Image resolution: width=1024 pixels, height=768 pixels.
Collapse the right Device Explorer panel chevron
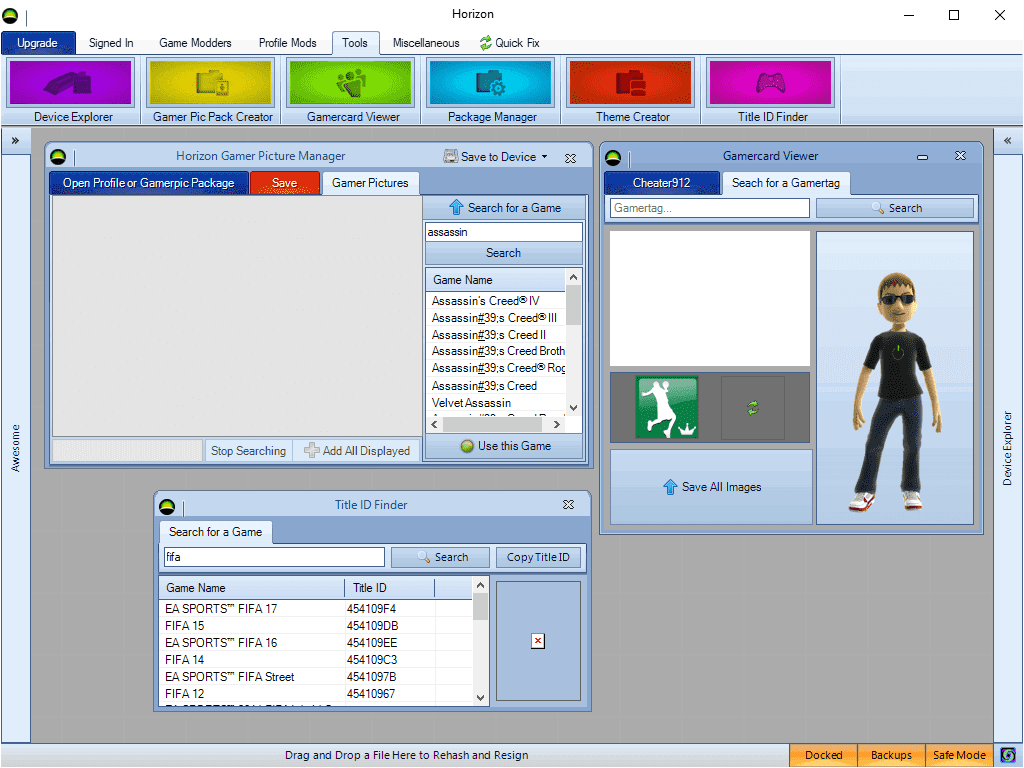[x=1008, y=140]
